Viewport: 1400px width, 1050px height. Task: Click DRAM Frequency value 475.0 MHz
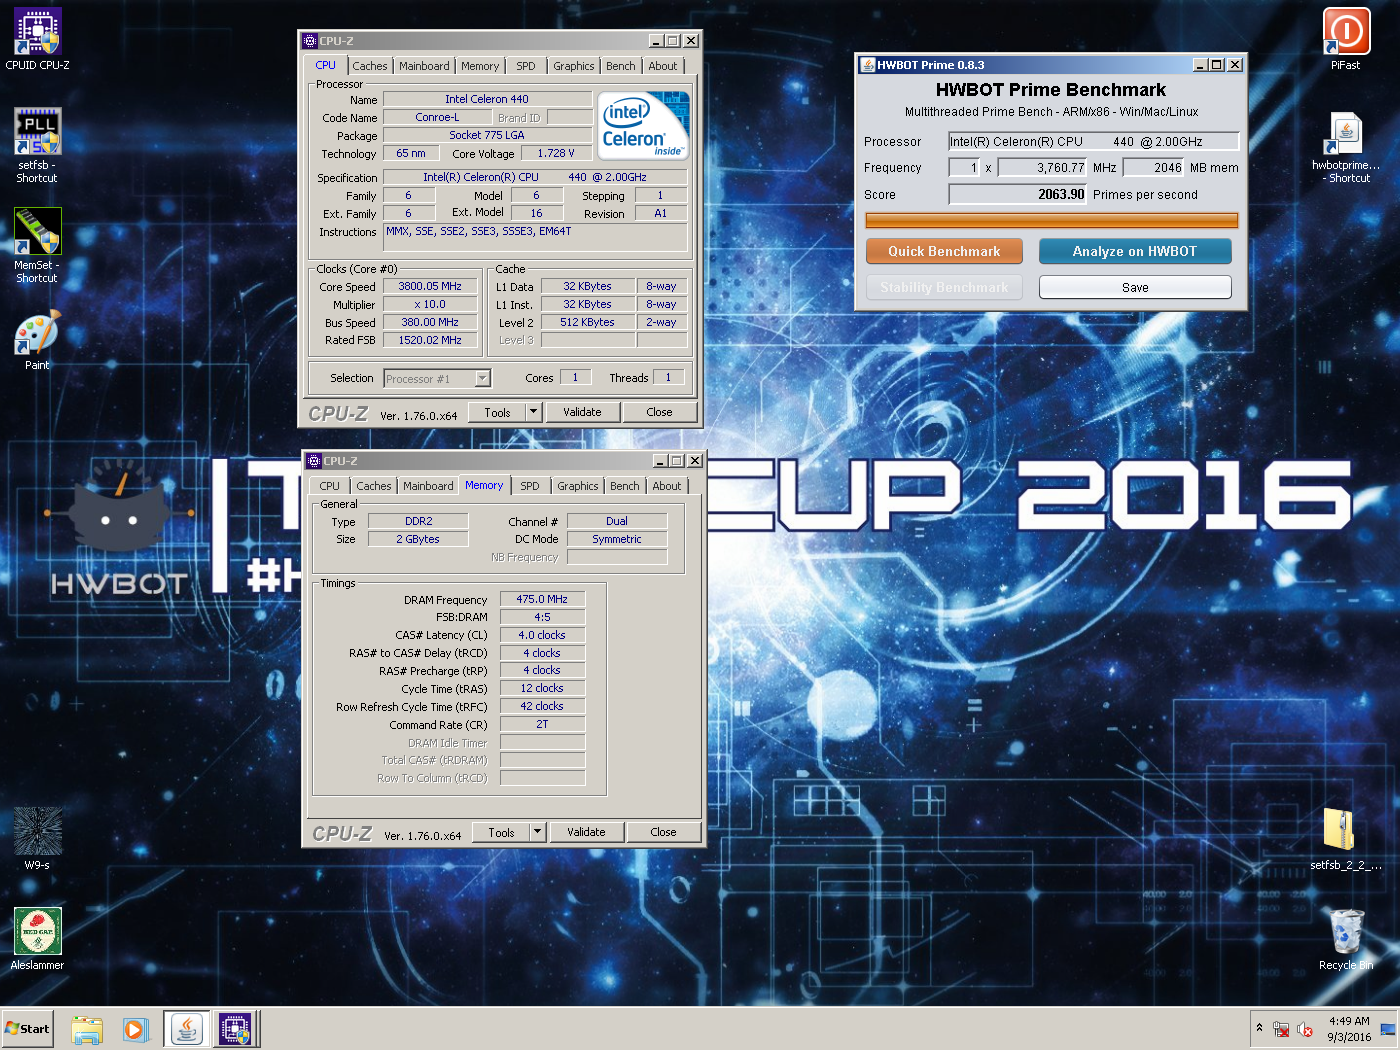tap(542, 599)
